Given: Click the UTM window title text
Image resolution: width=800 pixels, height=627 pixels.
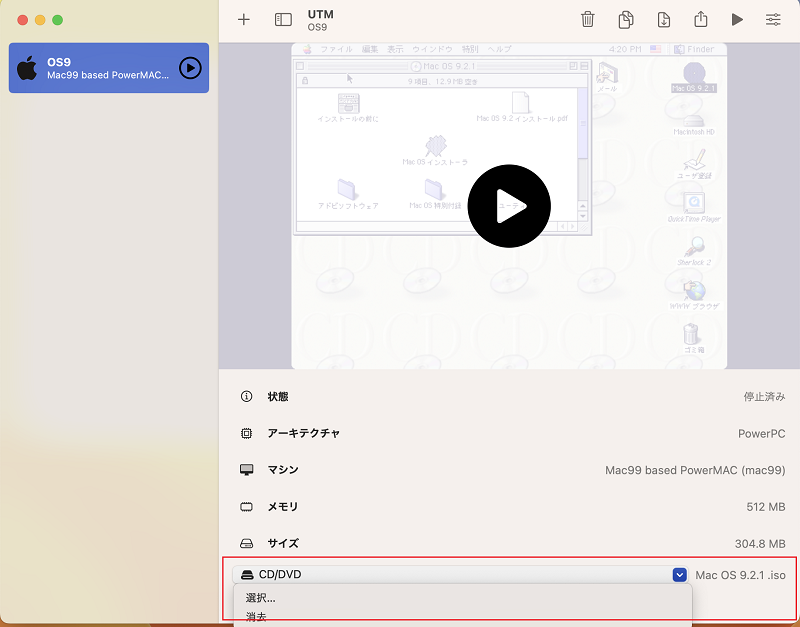Looking at the screenshot, I should tap(320, 15).
